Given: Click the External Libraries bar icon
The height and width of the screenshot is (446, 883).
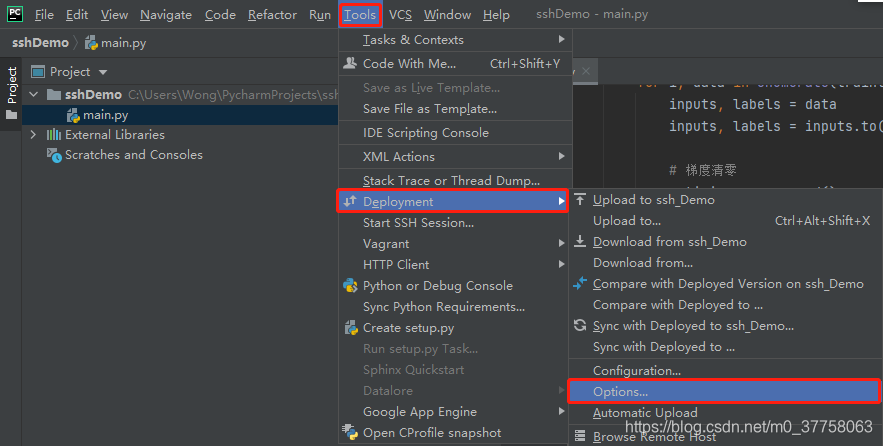Looking at the screenshot, I should click(53, 135).
